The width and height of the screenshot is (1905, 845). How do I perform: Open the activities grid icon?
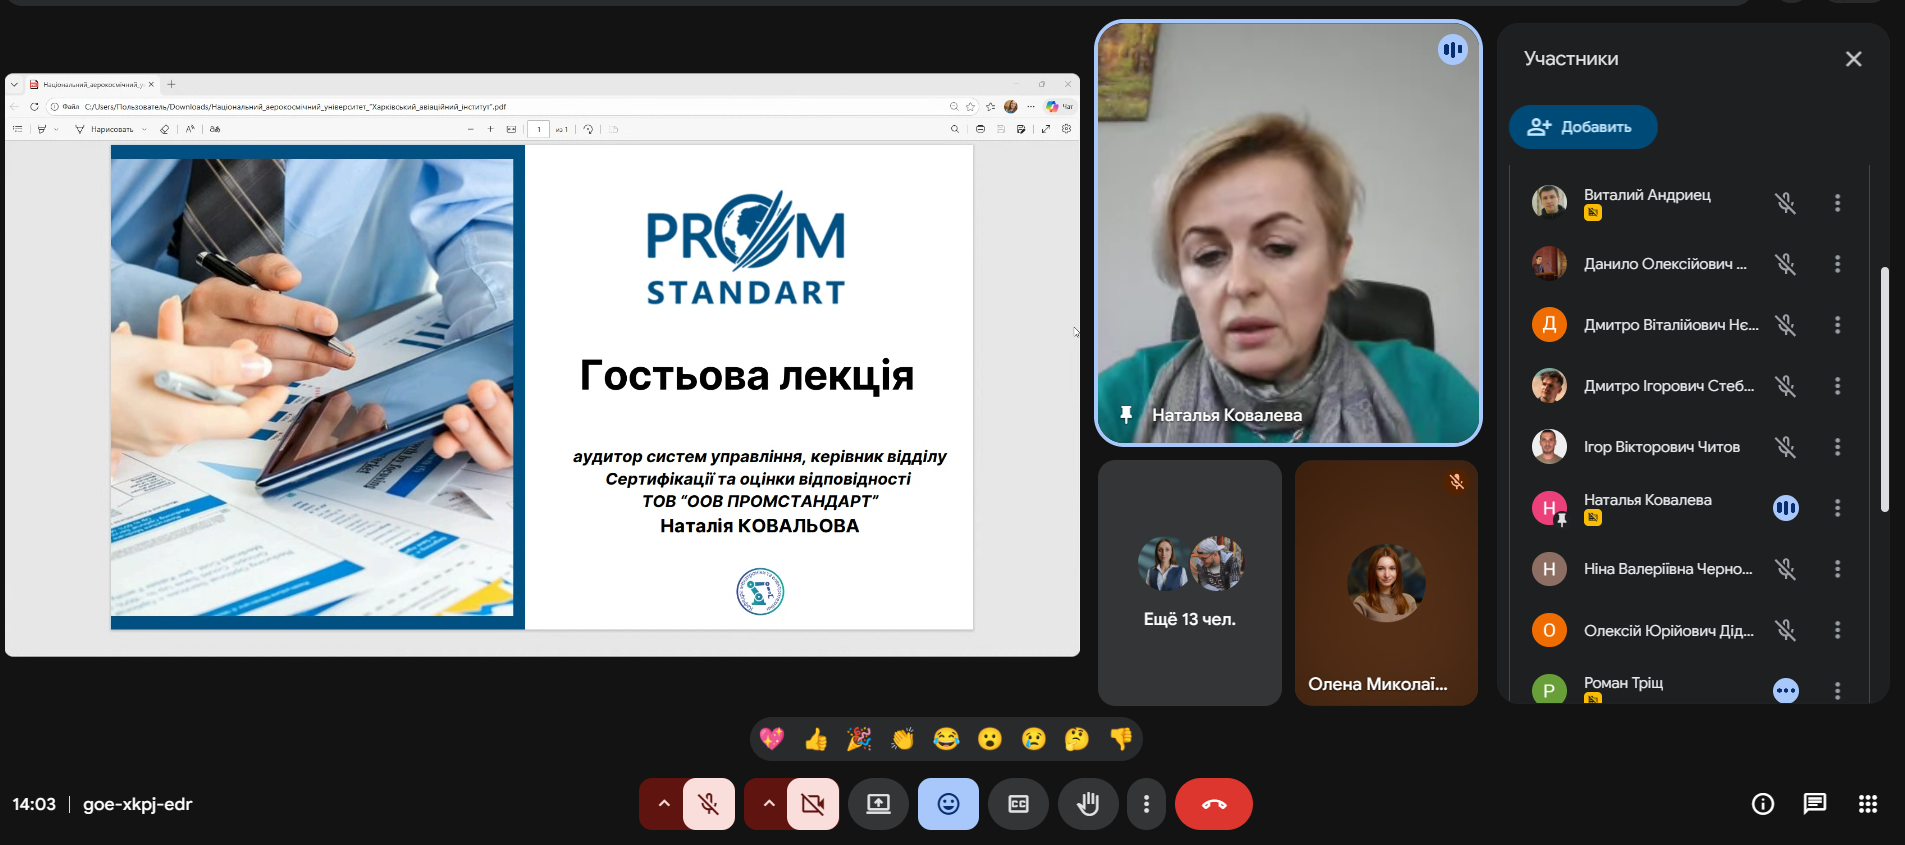point(1867,804)
